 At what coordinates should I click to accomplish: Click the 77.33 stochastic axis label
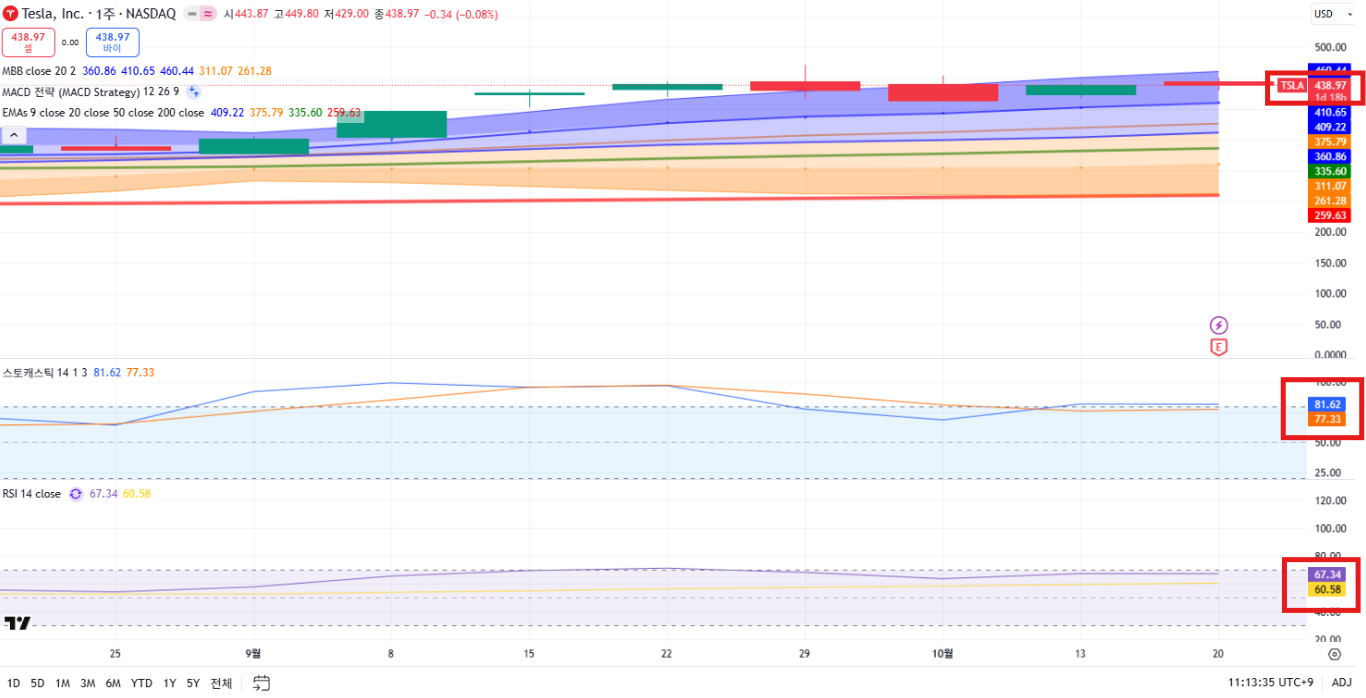pos(1327,419)
